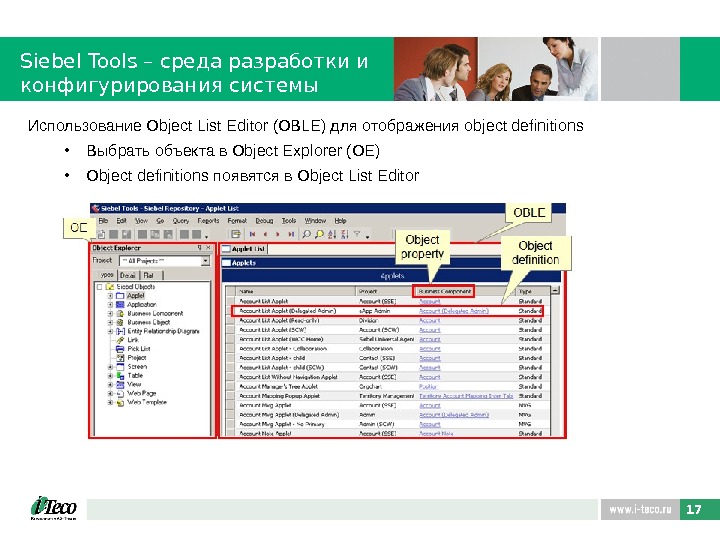
Task: Click Entity Relationship Diagram icon
Action: tap(120, 331)
